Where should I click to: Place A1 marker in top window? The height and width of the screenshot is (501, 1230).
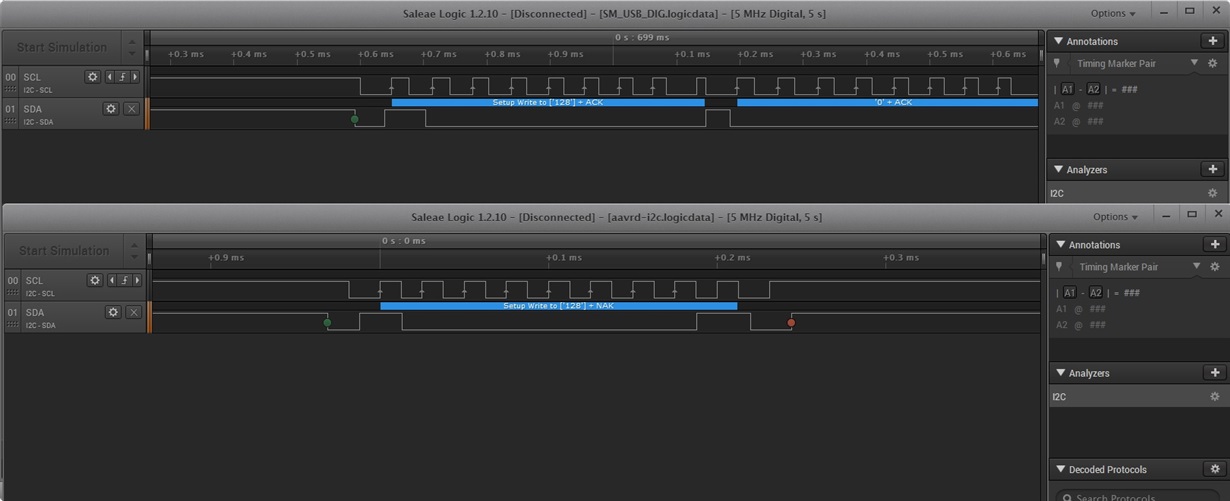(x=1067, y=89)
